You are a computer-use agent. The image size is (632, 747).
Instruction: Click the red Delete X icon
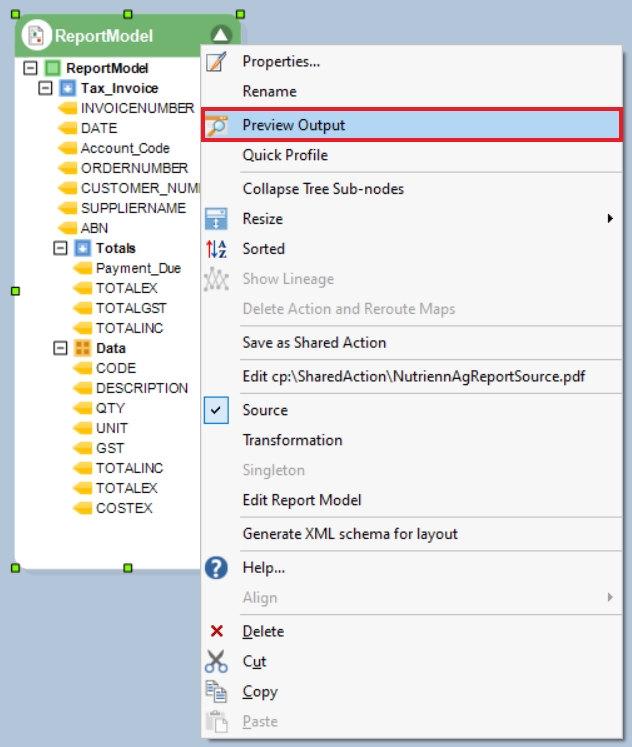217,631
